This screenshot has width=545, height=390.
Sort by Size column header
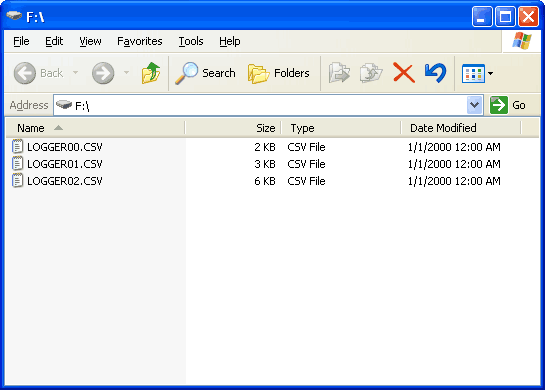point(233,128)
